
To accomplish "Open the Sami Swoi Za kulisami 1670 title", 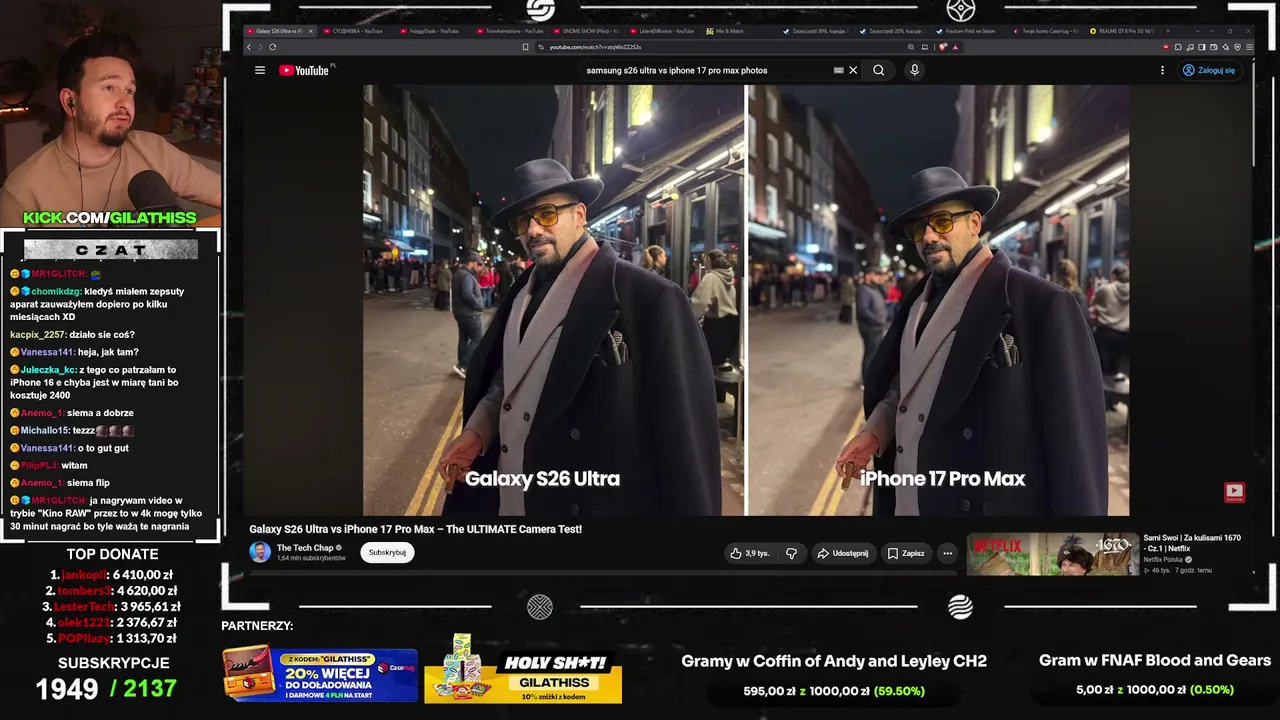I will pyautogui.click(x=1192, y=543).
